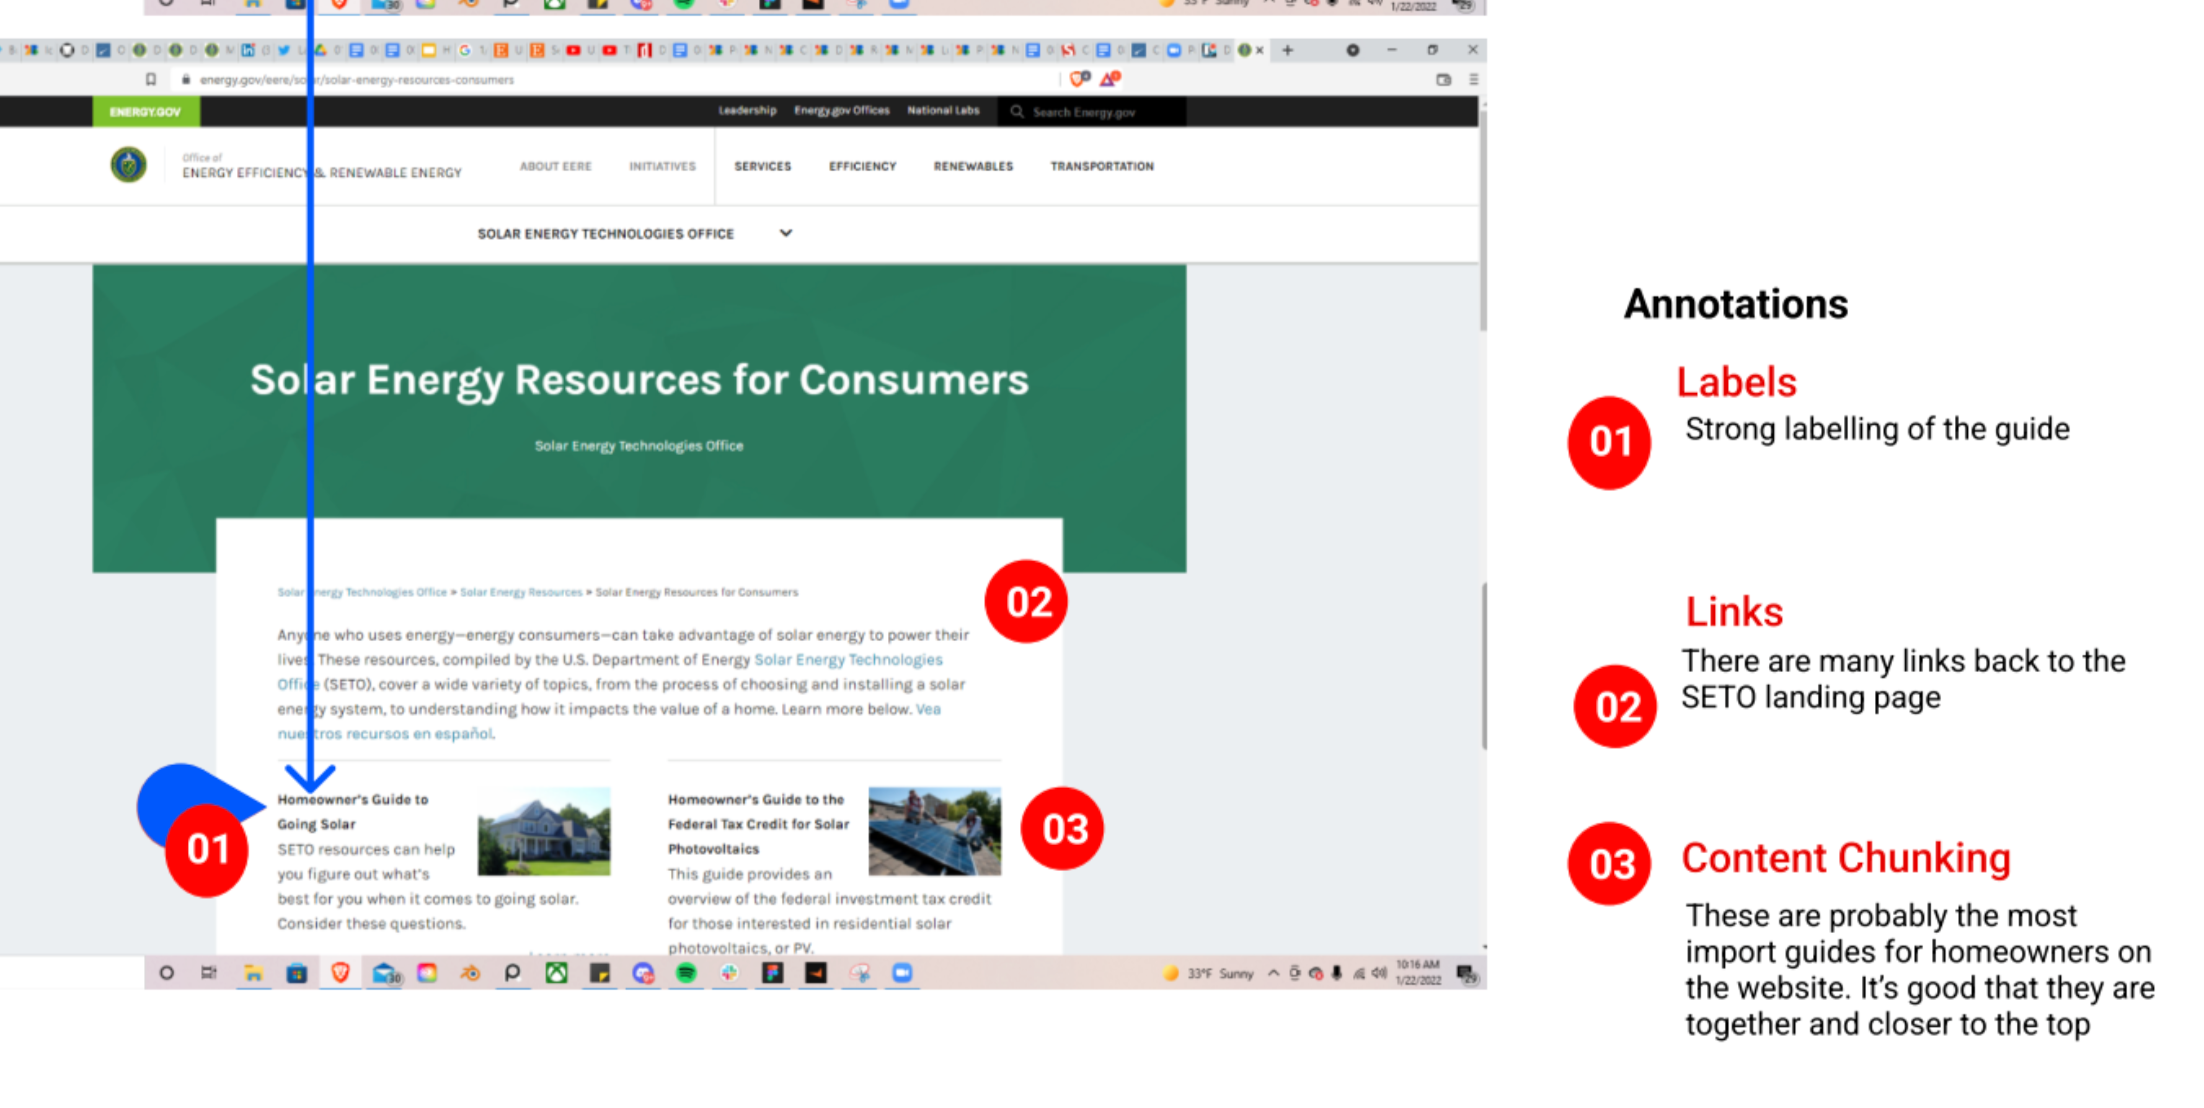Click the green ENERGY.GOV button
This screenshot has height=1108, width=2204.
(x=146, y=111)
